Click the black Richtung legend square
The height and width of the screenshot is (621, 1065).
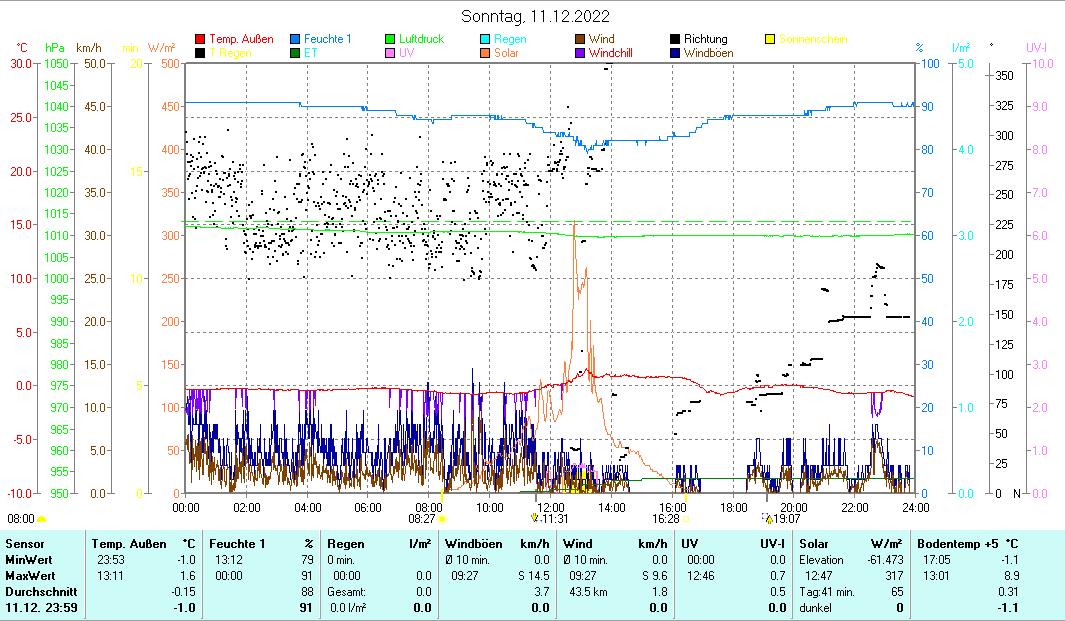click(675, 39)
